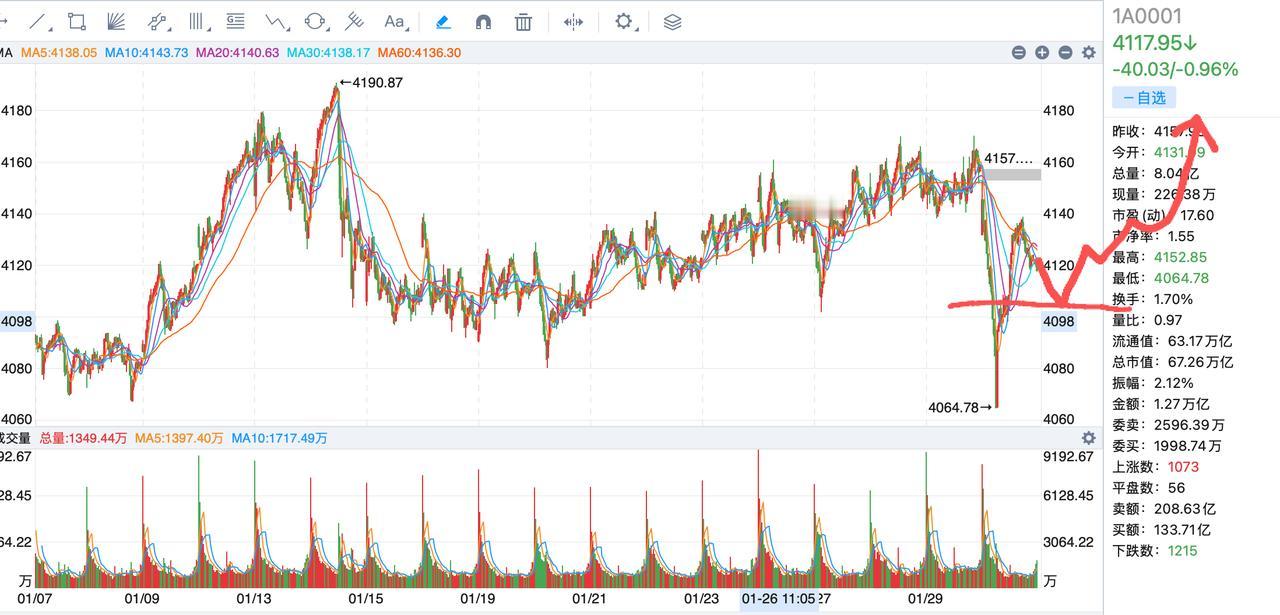Screen dimensions: 1280x615
Task: Click the blue highlighter pen icon
Action: coord(443,21)
